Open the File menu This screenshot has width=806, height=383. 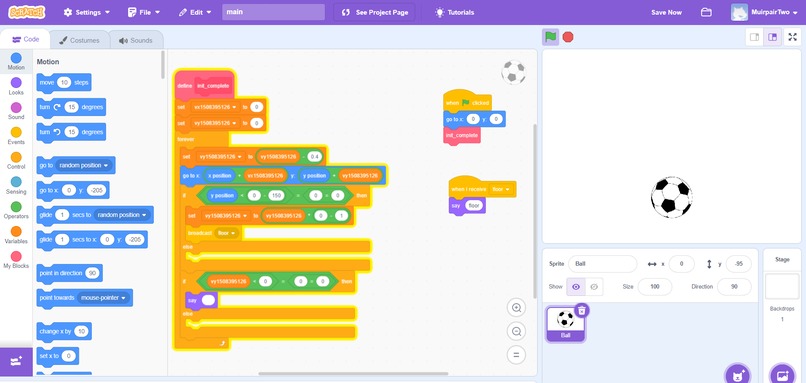(143, 12)
